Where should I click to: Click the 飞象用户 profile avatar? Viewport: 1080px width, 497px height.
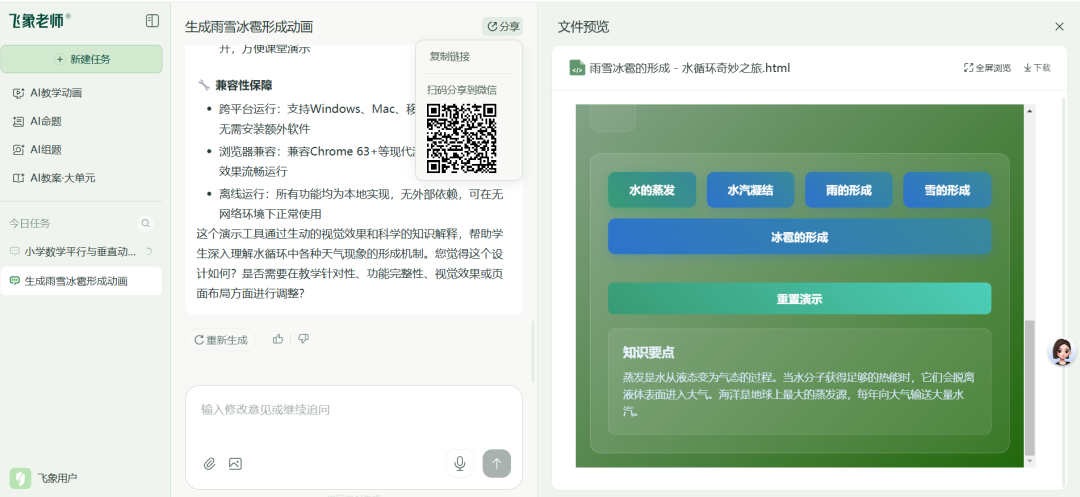coord(20,477)
